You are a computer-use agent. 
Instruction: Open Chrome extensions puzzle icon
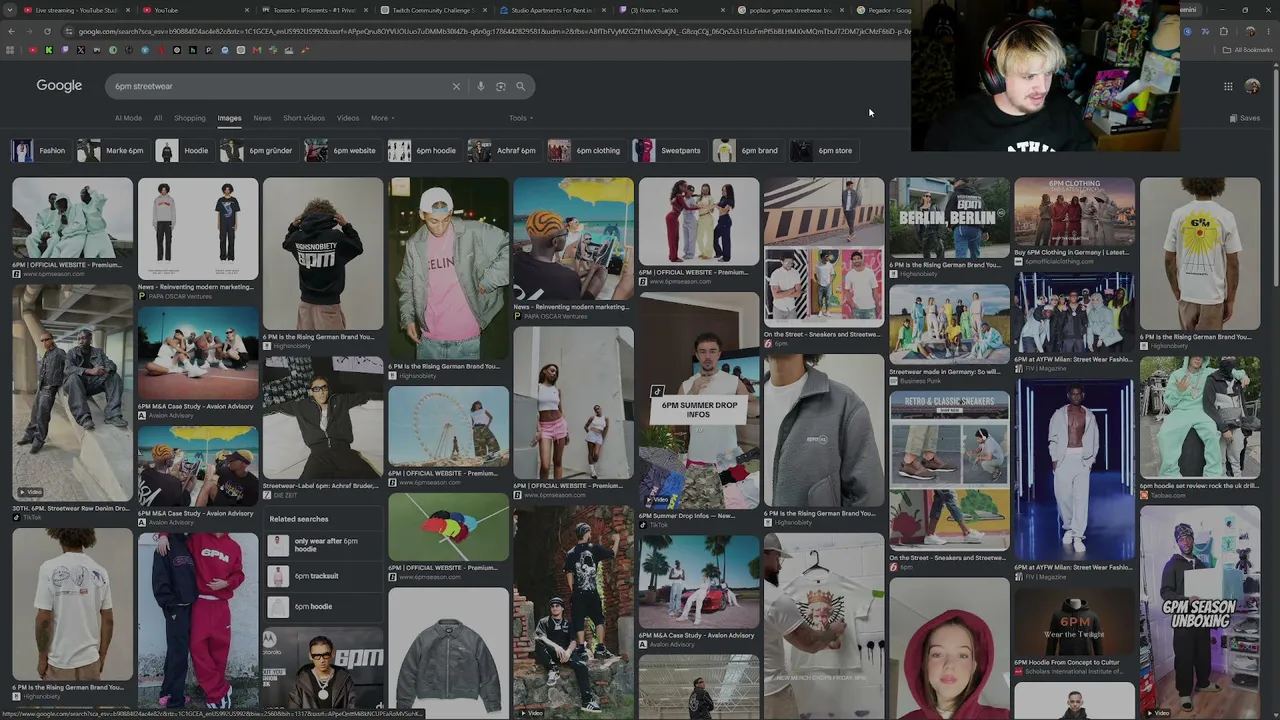pyautogui.click(x=1223, y=31)
